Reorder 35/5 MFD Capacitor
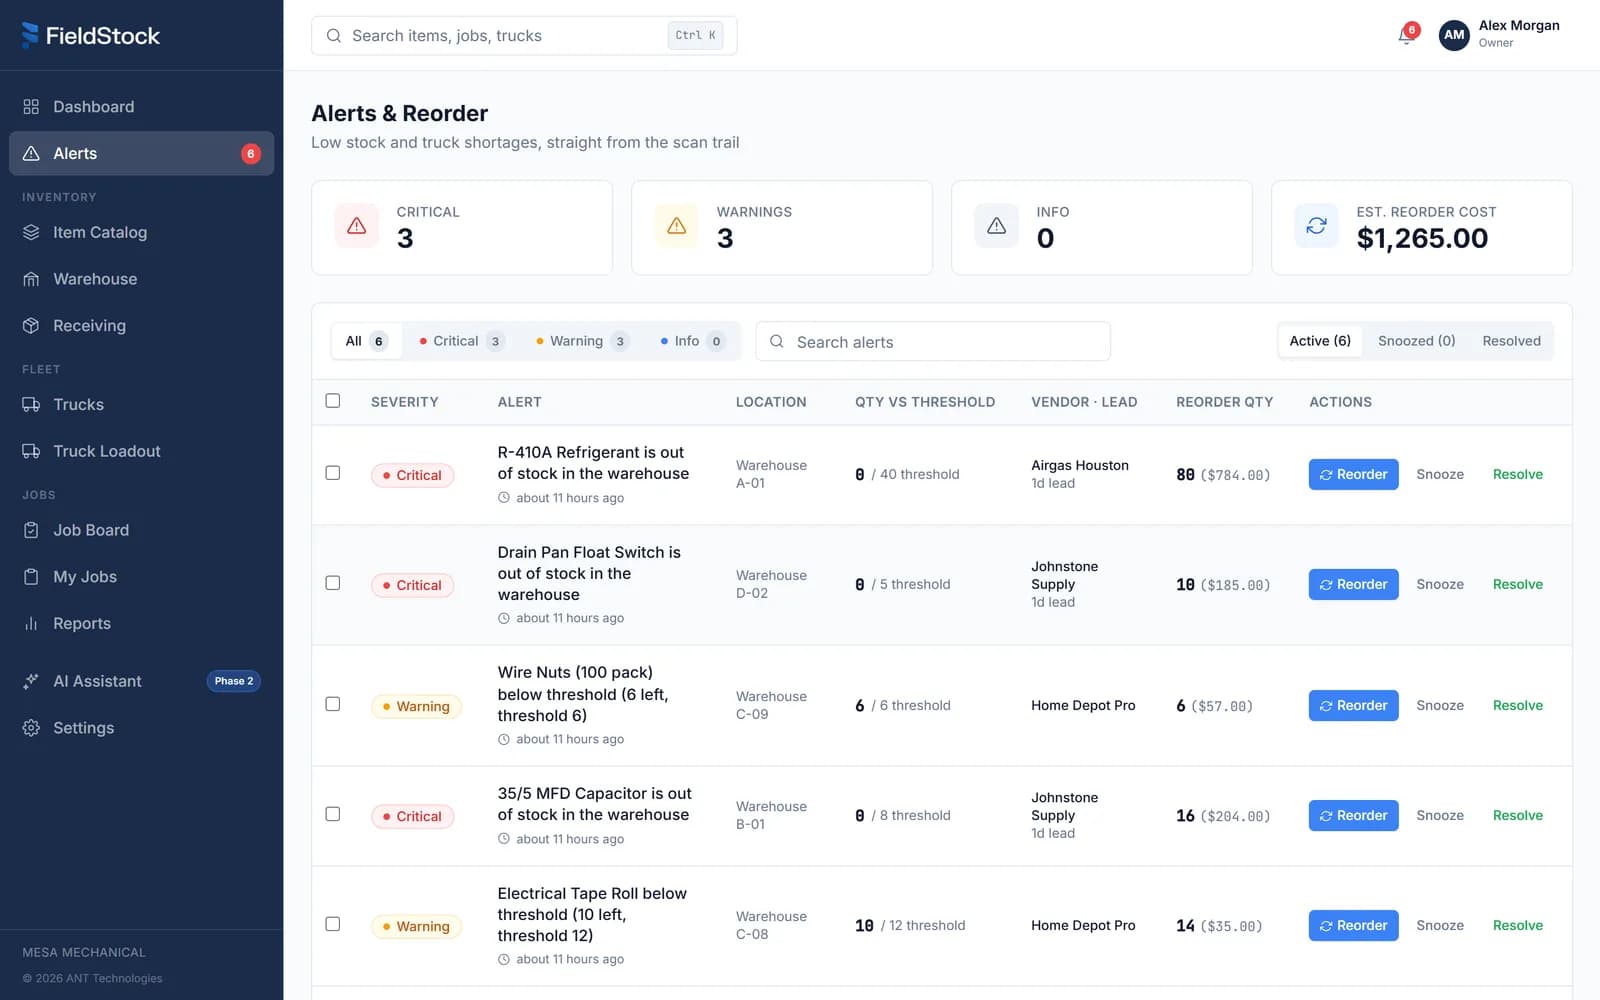This screenshot has height=1000, width=1600. pos(1353,815)
